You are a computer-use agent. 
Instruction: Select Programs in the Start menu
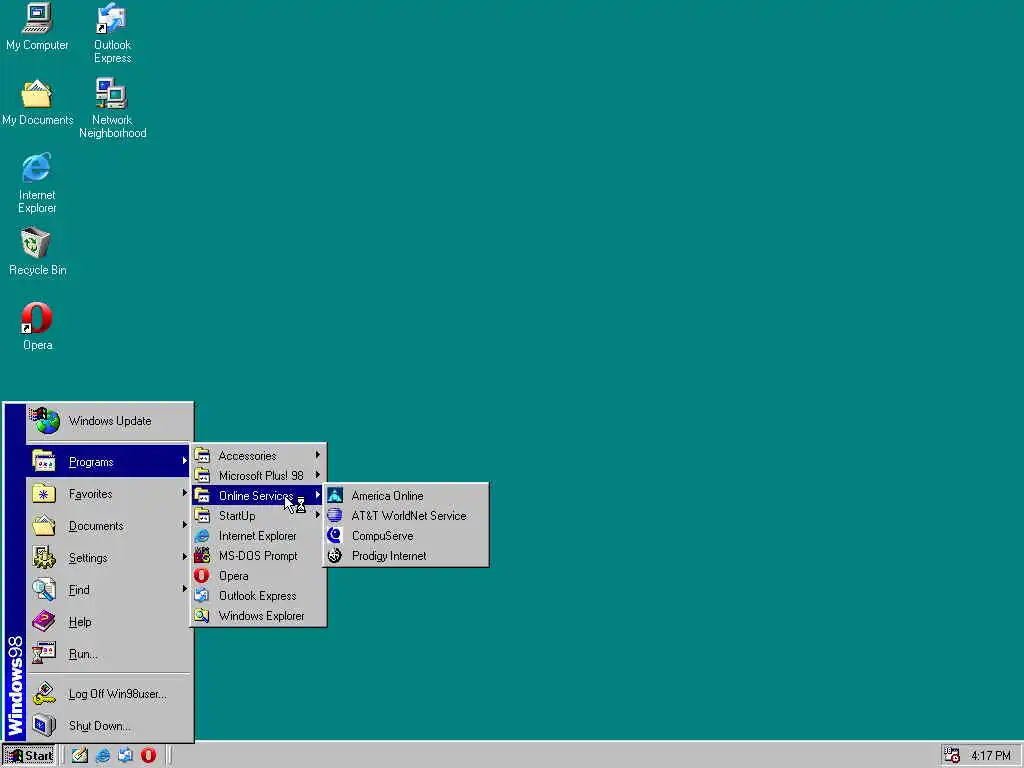(109, 462)
